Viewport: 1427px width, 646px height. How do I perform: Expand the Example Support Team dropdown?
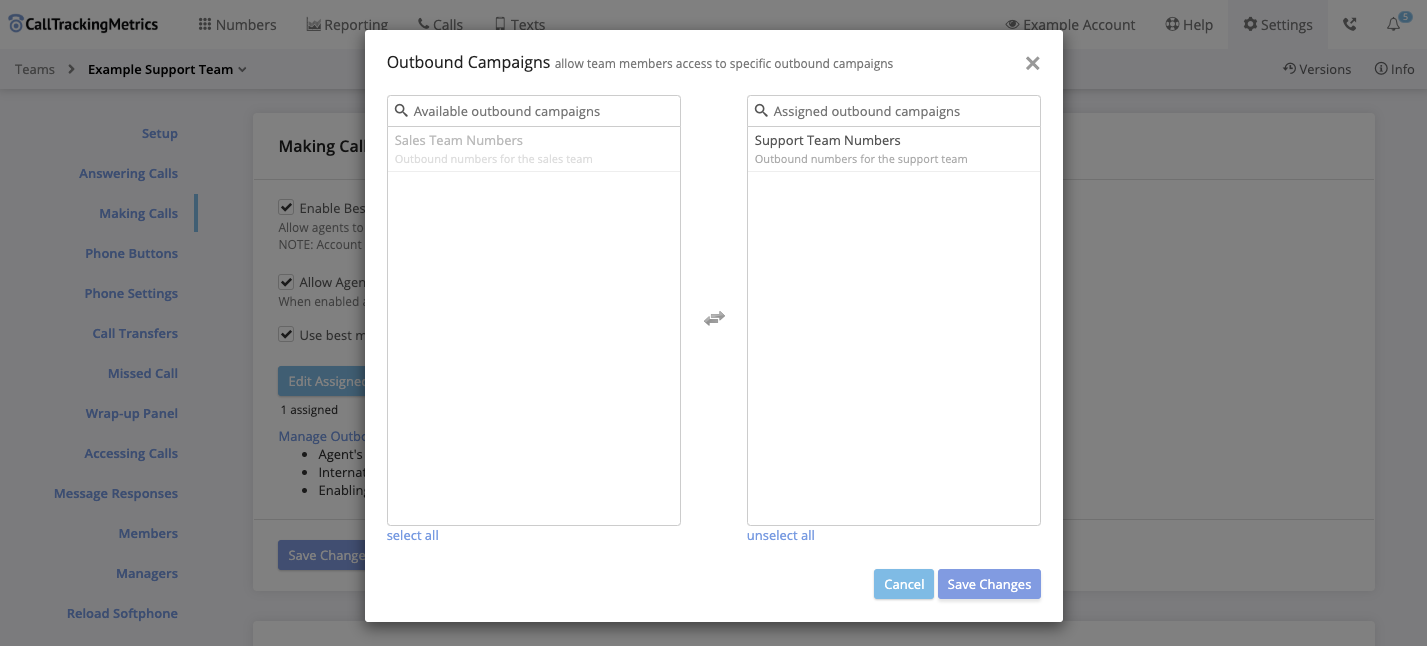click(x=167, y=69)
